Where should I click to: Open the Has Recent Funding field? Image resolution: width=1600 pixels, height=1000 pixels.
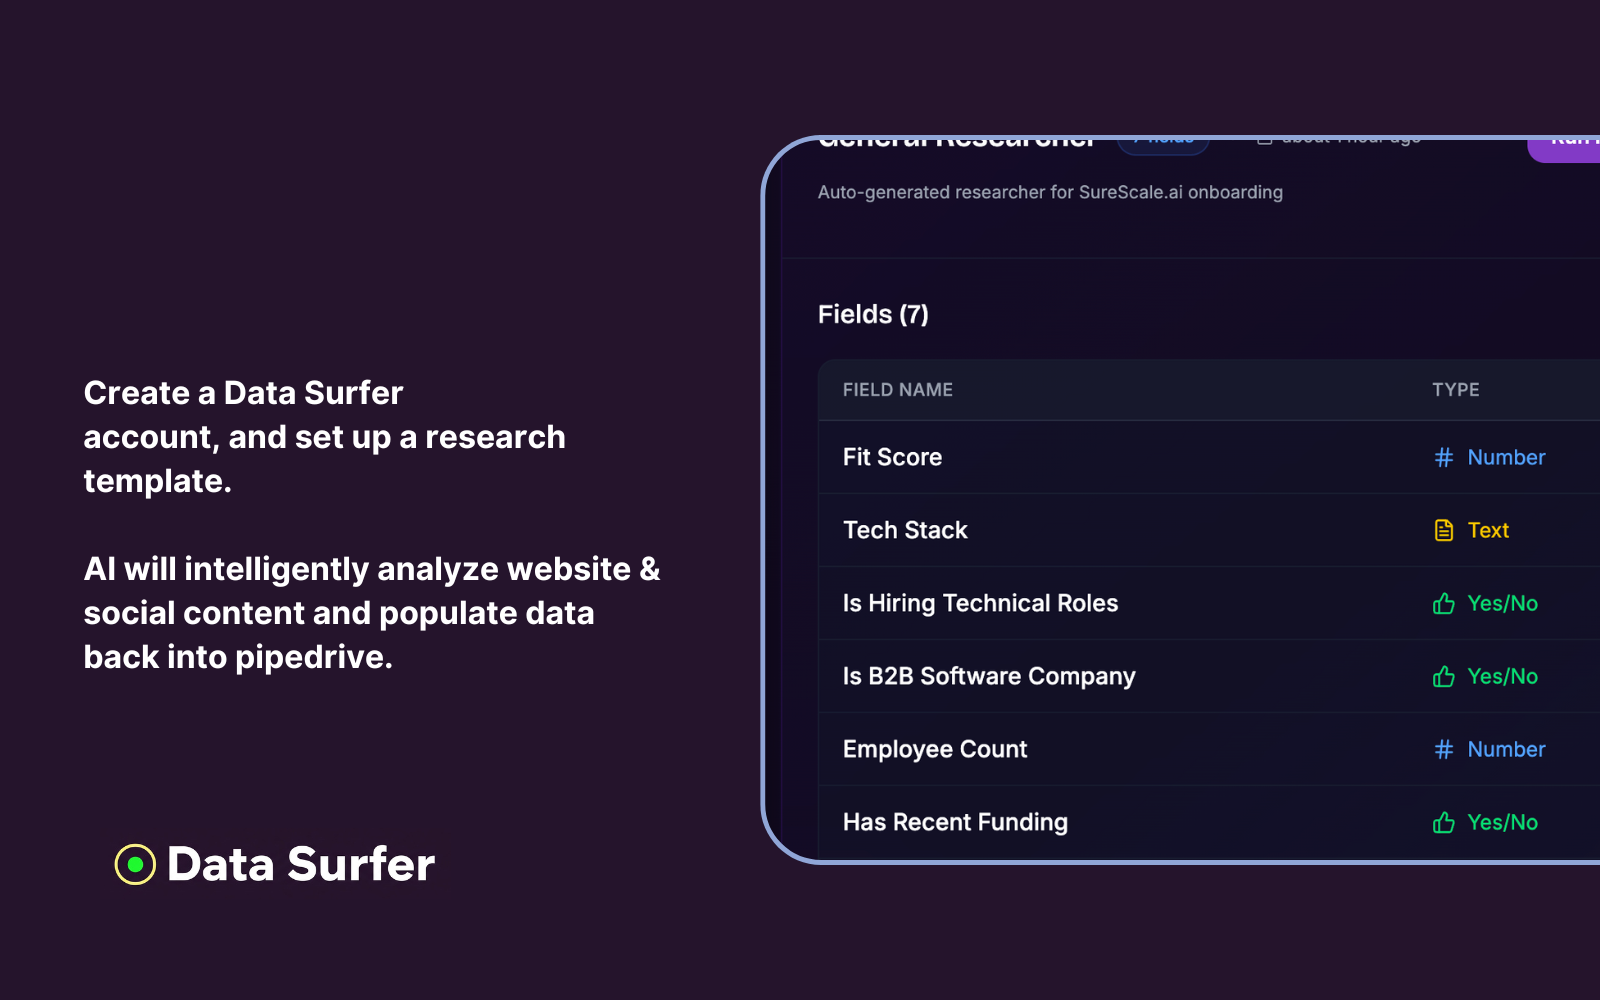955,823
